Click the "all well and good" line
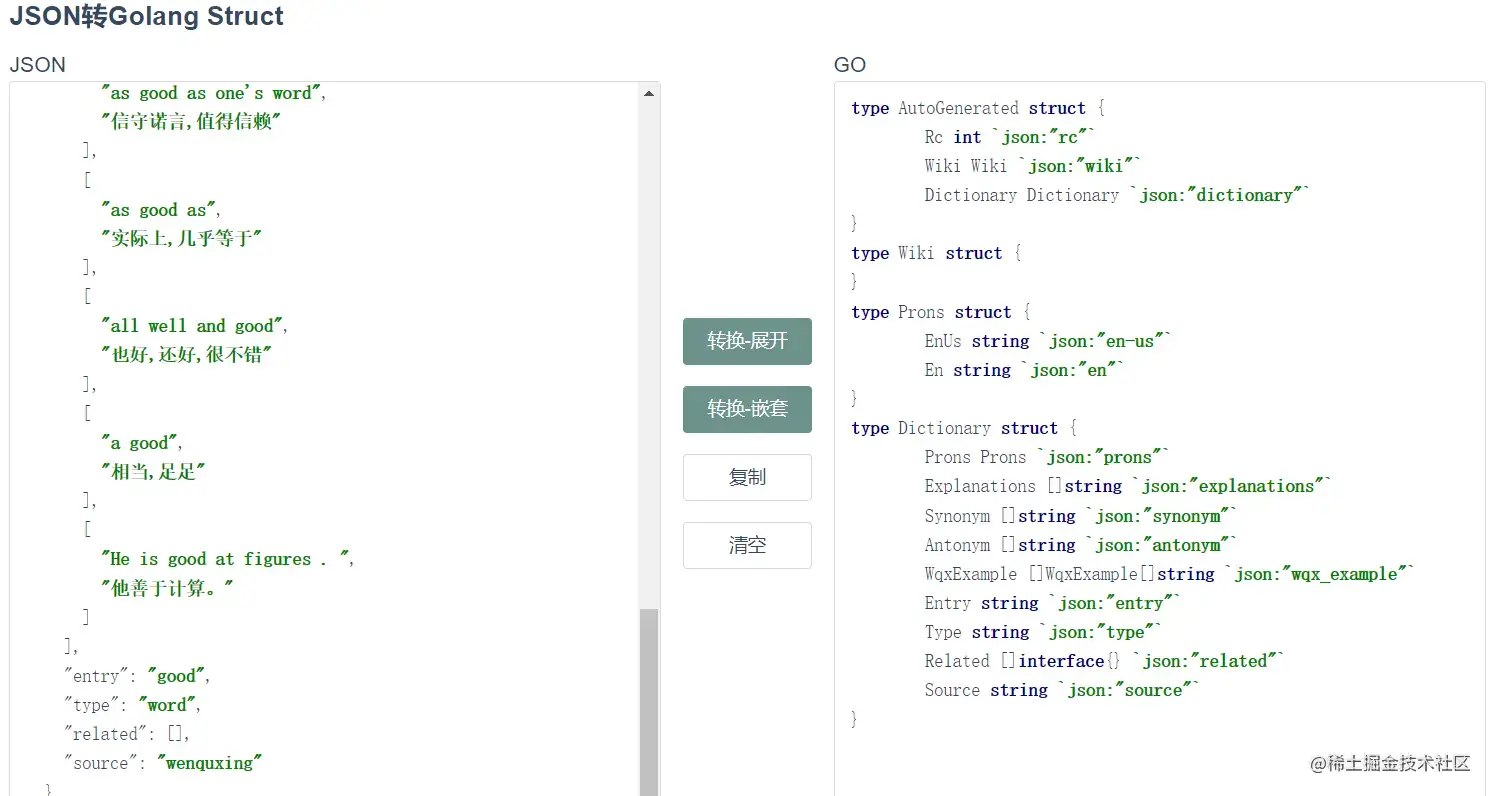The image size is (1493, 796). (x=195, y=326)
